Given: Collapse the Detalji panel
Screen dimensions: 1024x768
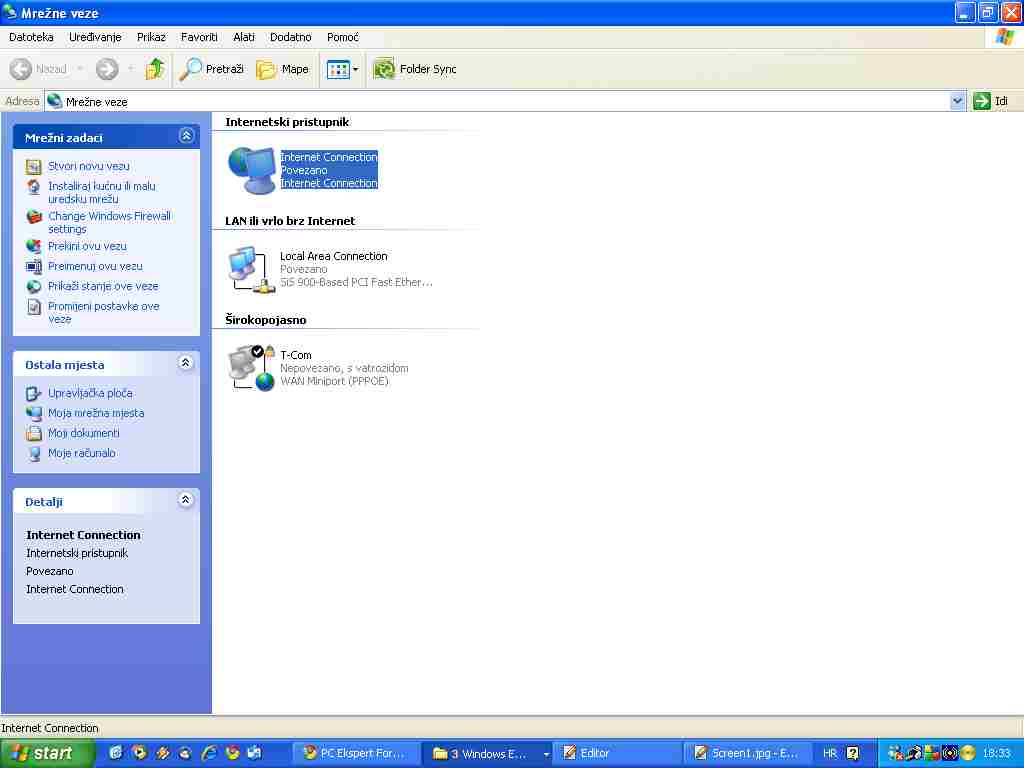Looking at the screenshot, I should [185, 500].
